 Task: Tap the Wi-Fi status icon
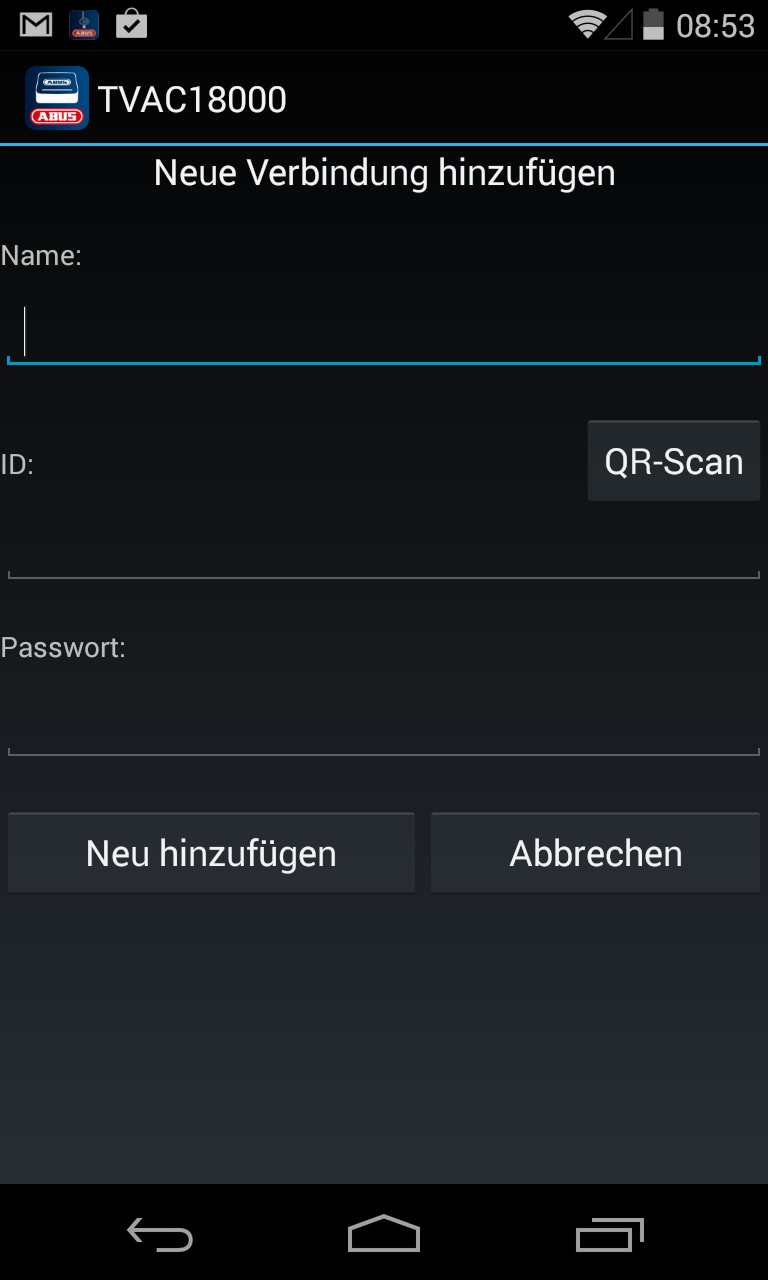[x=587, y=25]
